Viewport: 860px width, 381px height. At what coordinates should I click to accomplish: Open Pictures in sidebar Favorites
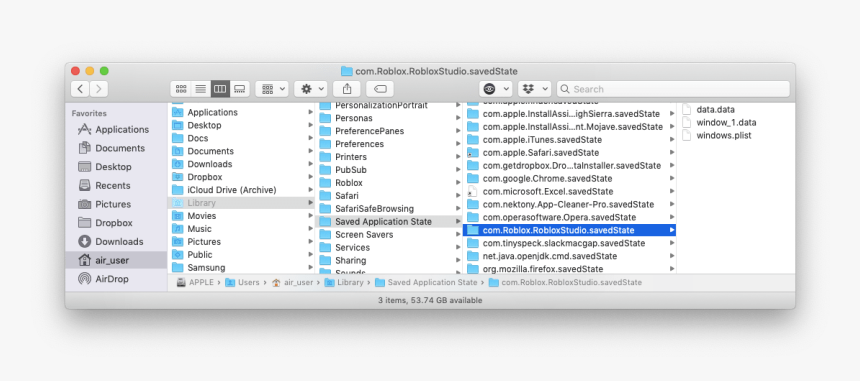tap(105, 204)
